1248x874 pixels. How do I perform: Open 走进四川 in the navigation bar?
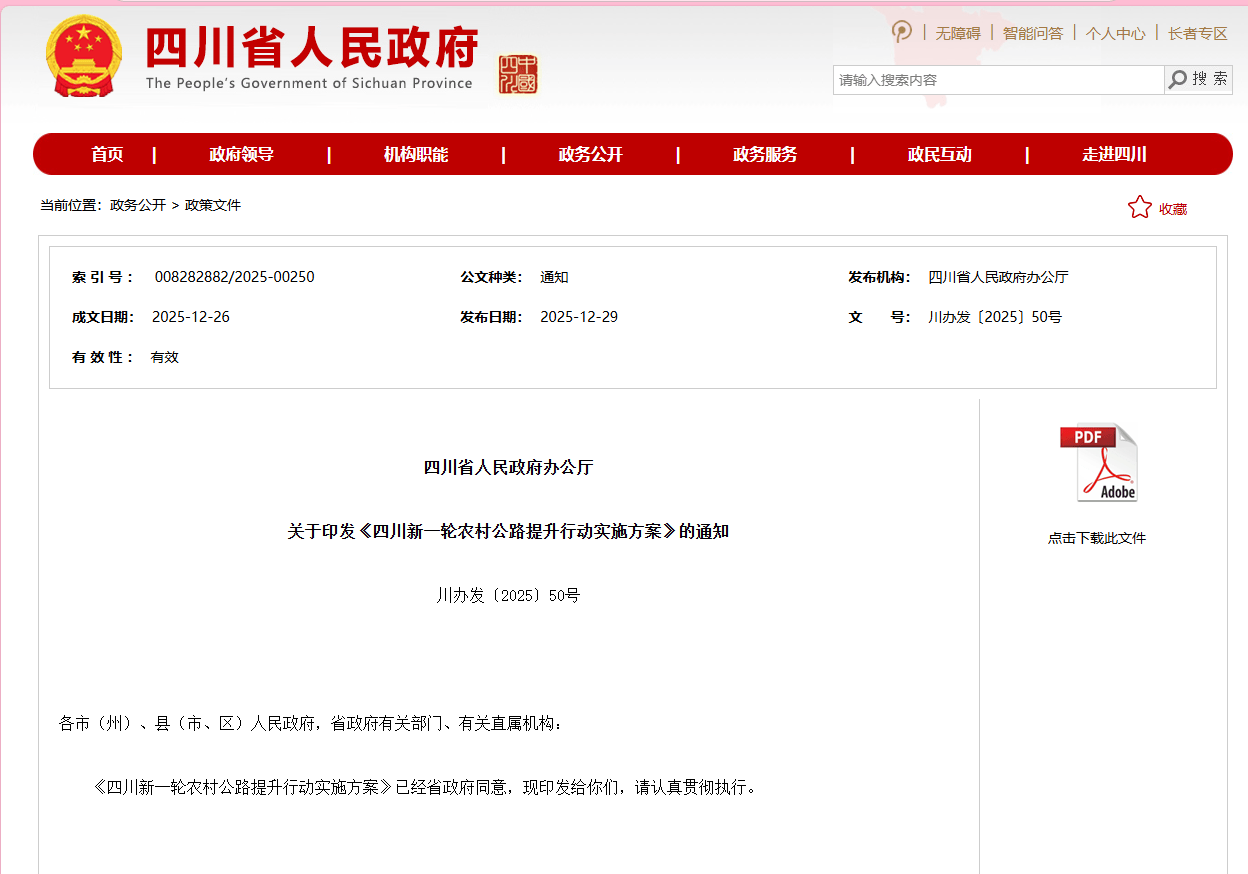click(x=1114, y=154)
